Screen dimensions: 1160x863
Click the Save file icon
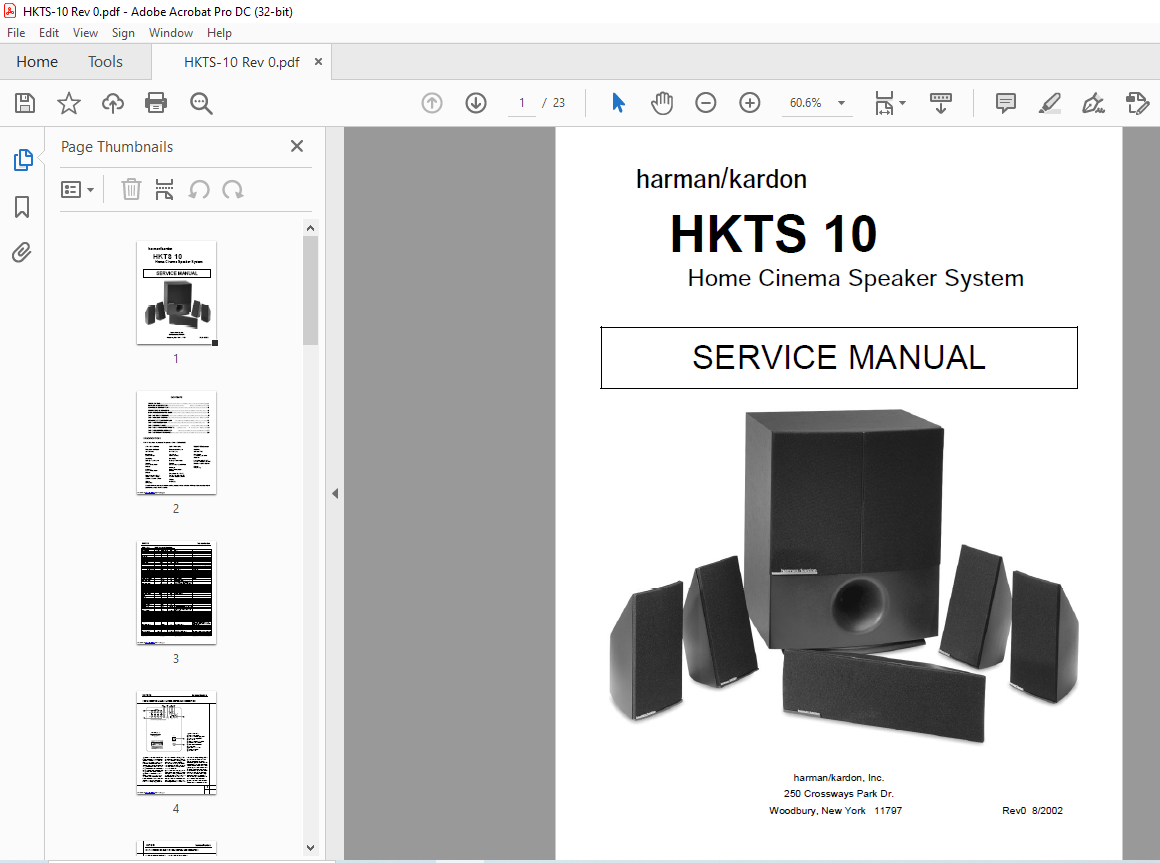(x=25, y=103)
